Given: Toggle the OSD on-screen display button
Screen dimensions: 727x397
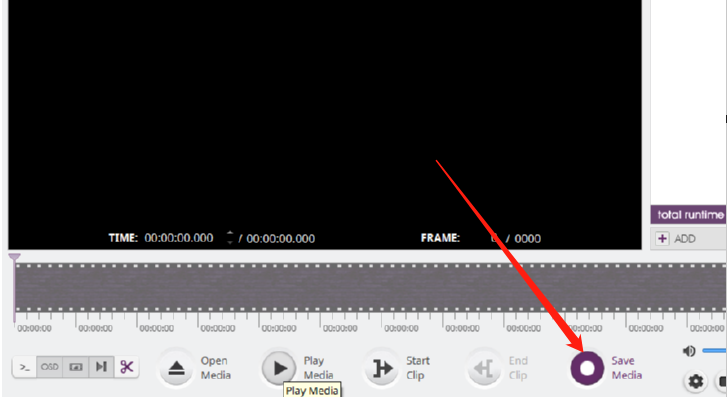Looking at the screenshot, I should click(x=49, y=367).
